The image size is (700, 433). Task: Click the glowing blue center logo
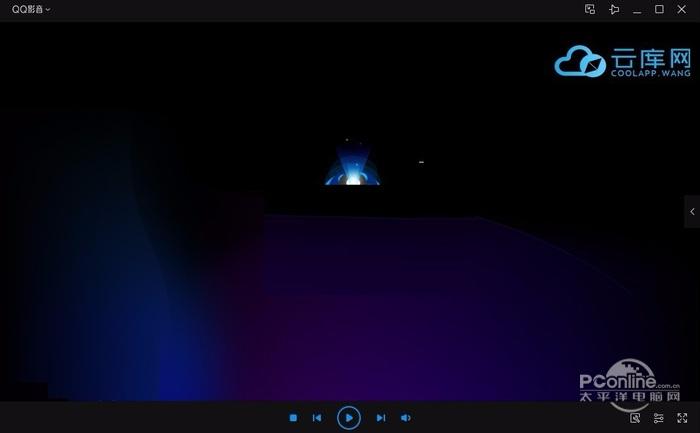pos(353,162)
